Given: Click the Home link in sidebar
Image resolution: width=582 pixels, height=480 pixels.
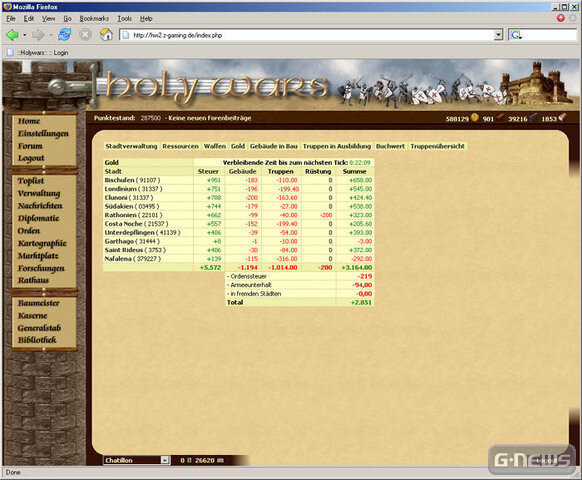Looking at the screenshot, I should (x=29, y=121).
